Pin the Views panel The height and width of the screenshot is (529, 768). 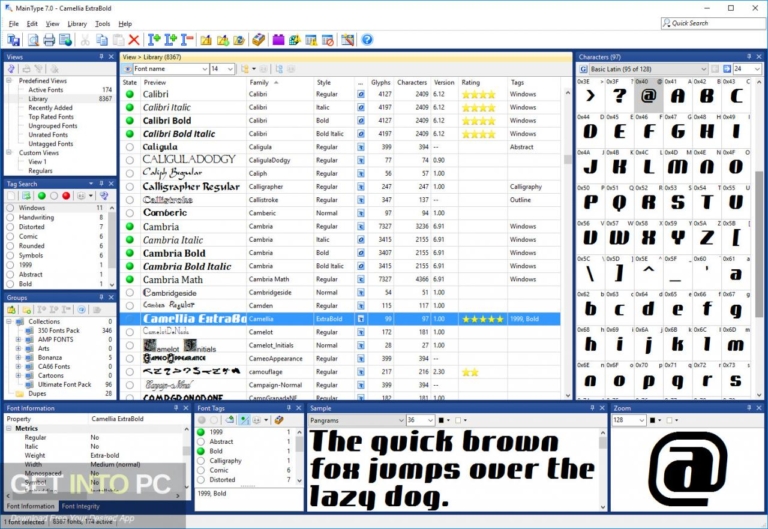101,57
